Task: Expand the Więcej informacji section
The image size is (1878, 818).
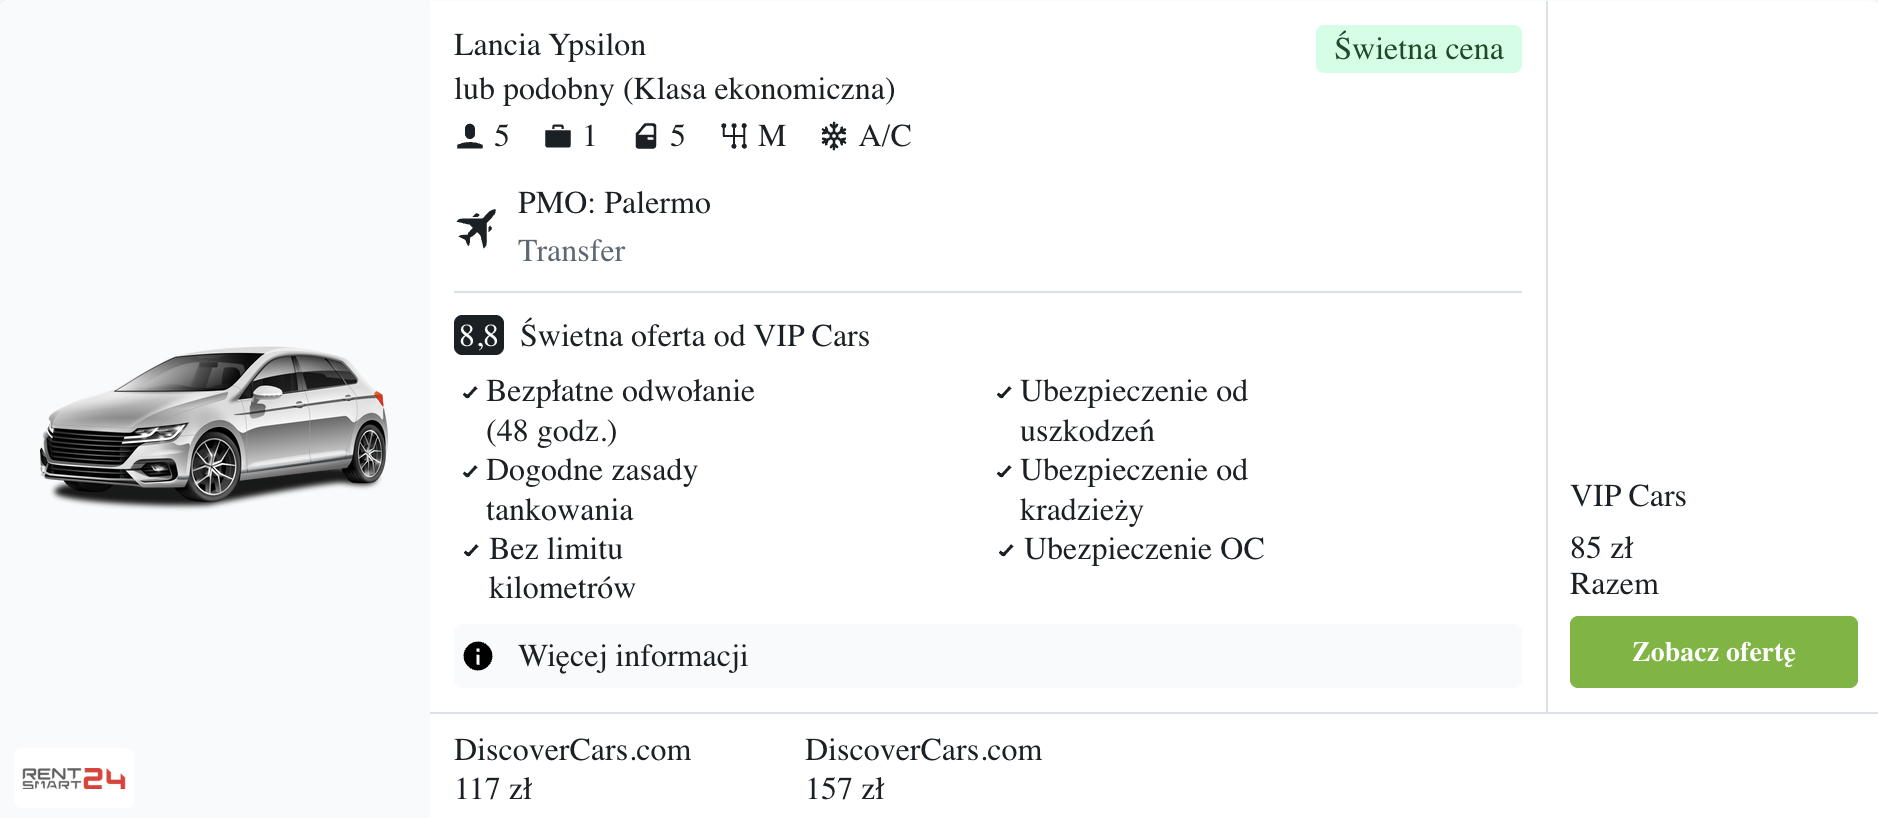Action: pos(632,655)
